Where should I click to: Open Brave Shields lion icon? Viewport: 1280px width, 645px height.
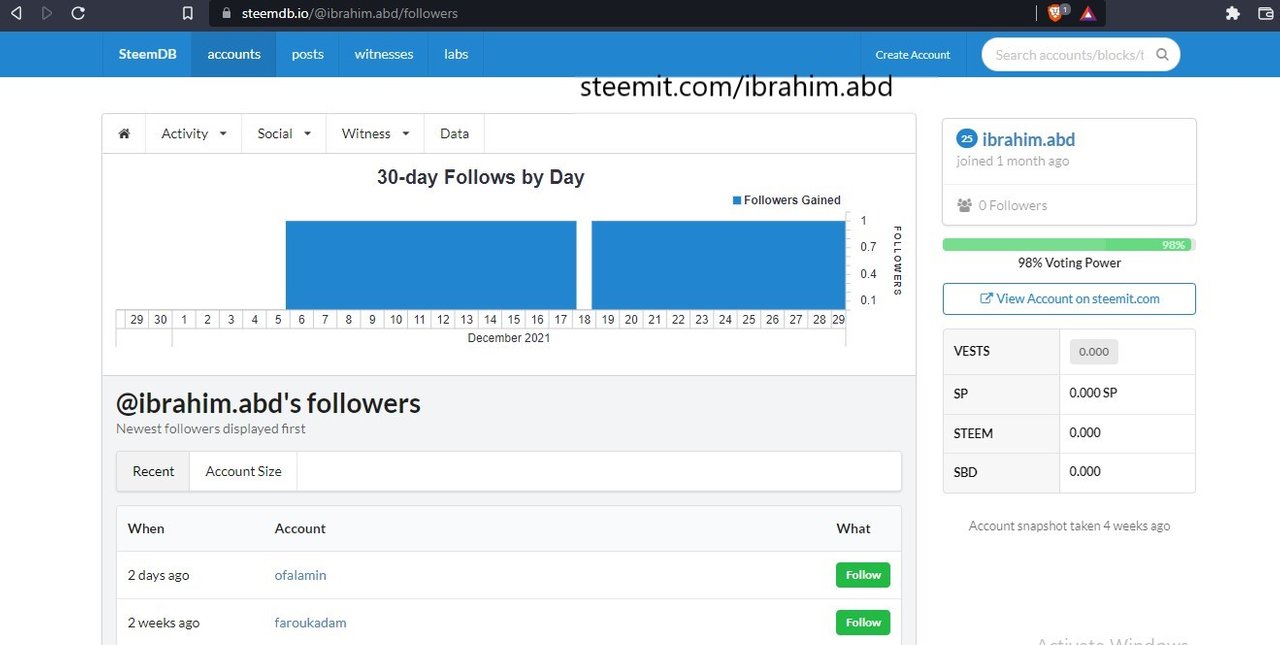point(1056,13)
